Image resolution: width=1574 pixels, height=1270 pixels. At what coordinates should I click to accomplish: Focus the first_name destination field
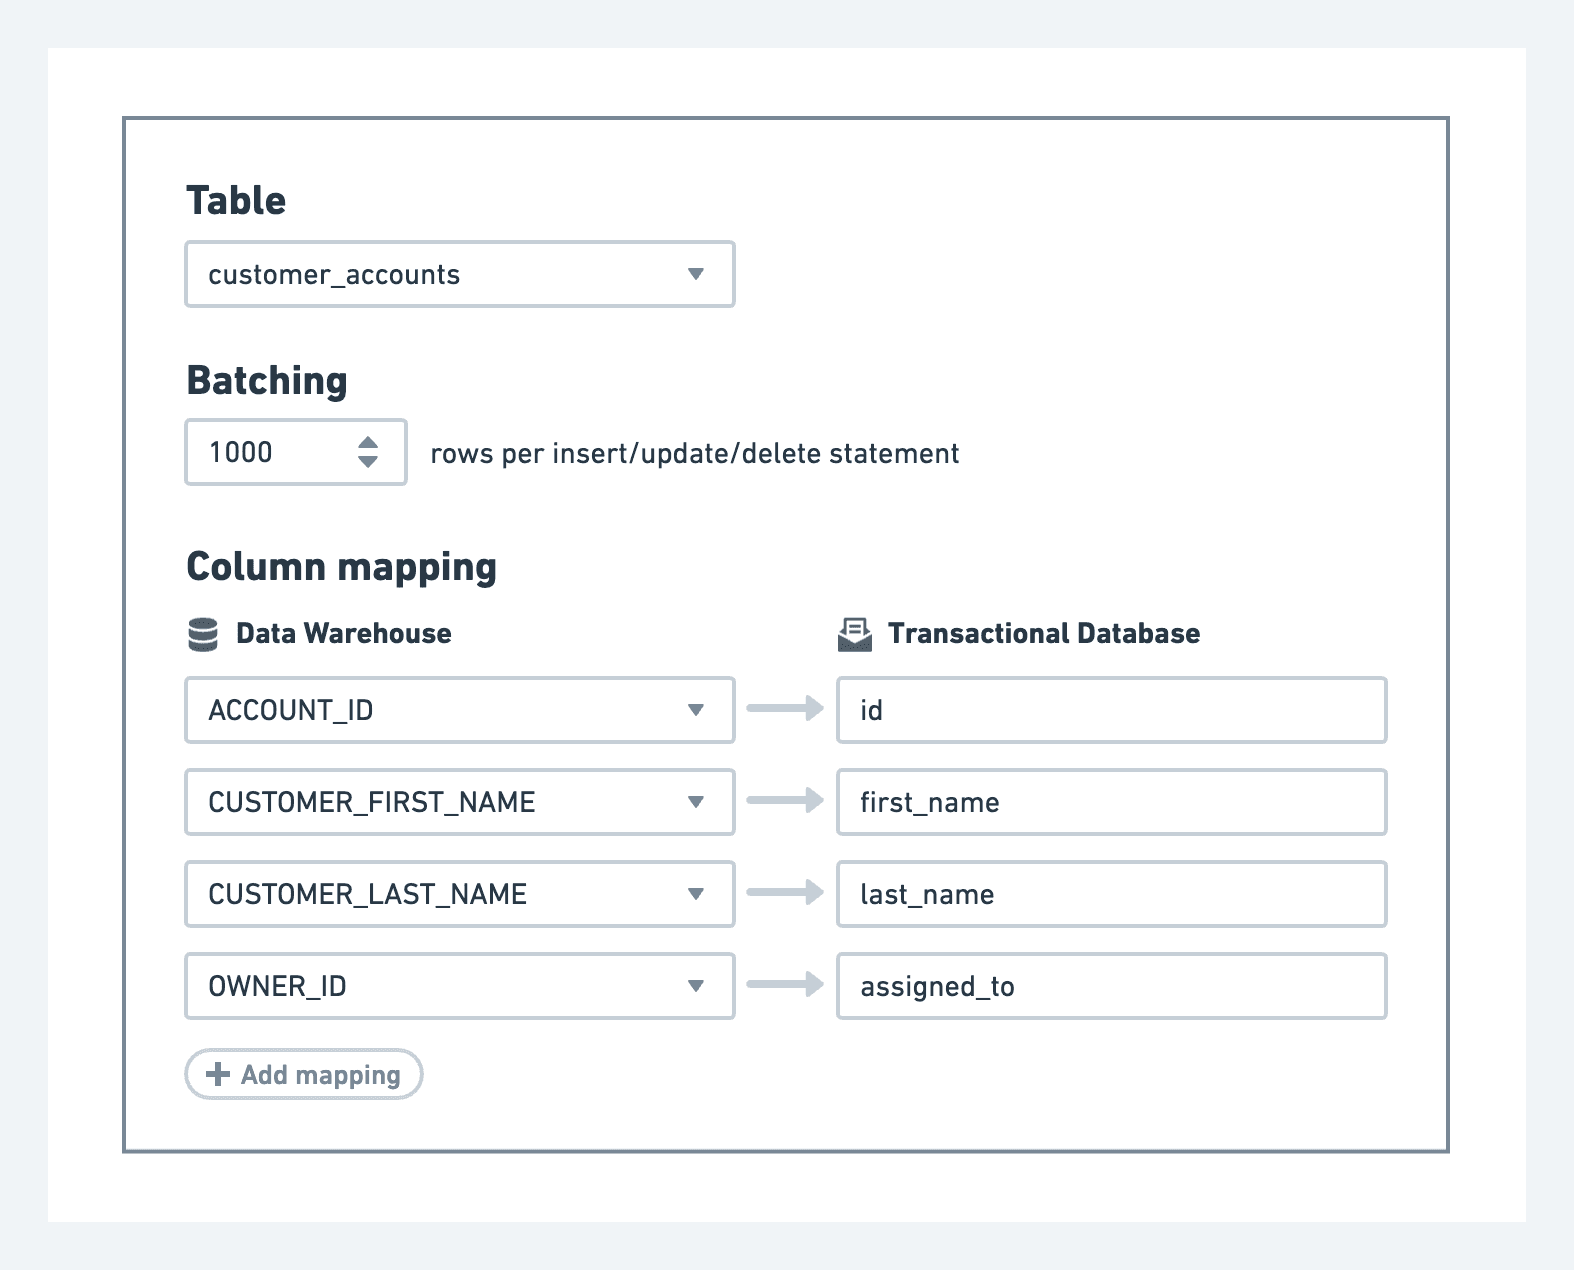pyautogui.click(x=1111, y=802)
